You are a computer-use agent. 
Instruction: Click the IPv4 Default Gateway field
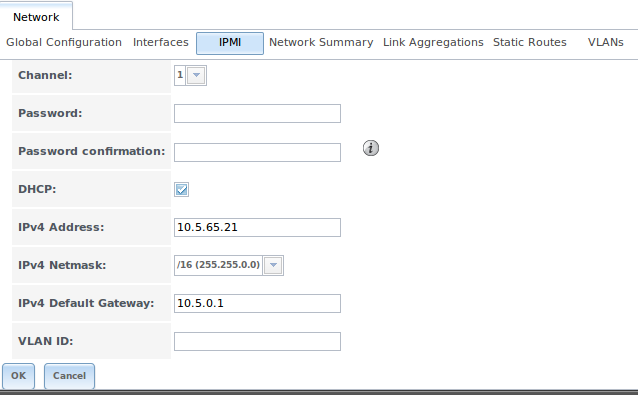pos(257,303)
